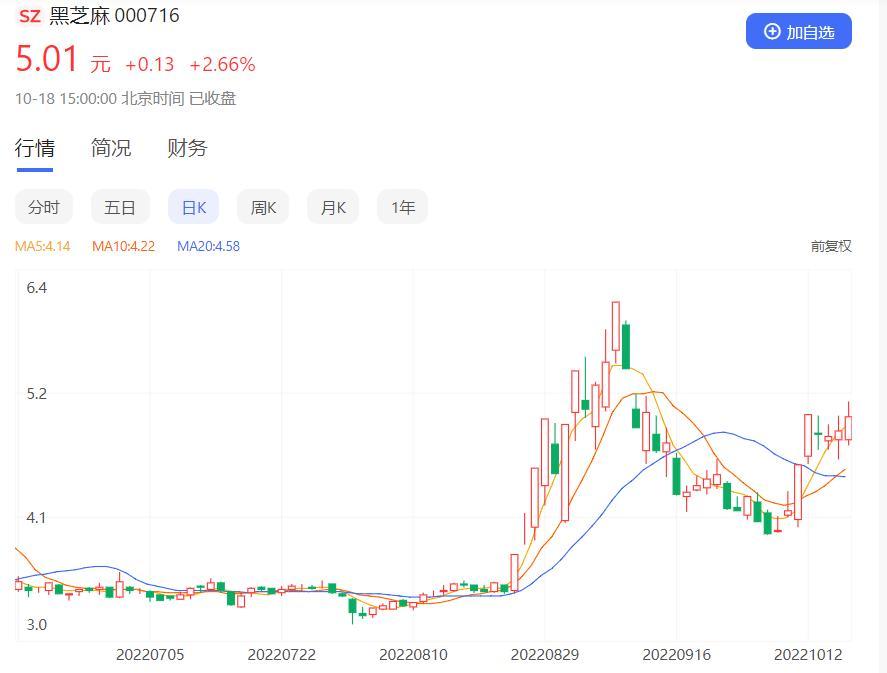Click the 20220829 date axis label
Image resolution: width=887 pixels, height=673 pixels.
545,655
